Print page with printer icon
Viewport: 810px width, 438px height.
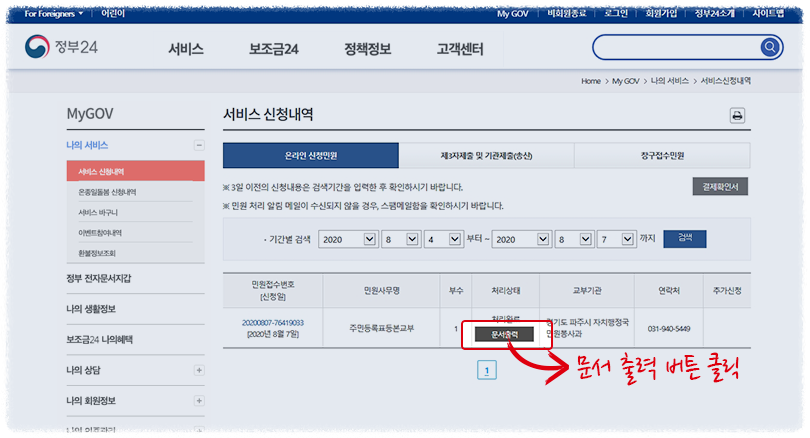point(737,115)
